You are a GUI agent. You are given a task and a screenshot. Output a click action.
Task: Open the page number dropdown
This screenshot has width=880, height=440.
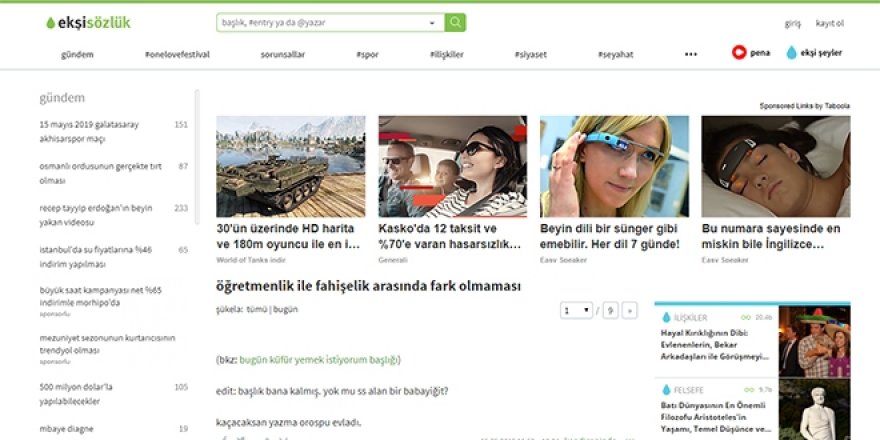577,311
